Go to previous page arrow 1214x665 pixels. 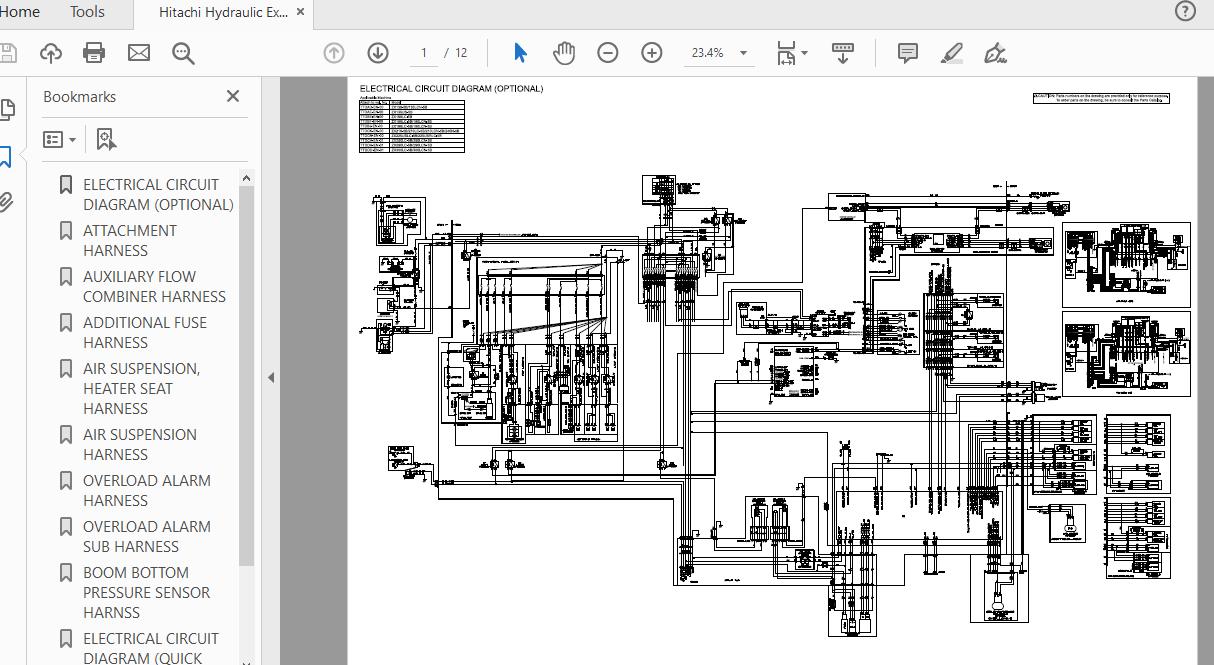coord(334,53)
